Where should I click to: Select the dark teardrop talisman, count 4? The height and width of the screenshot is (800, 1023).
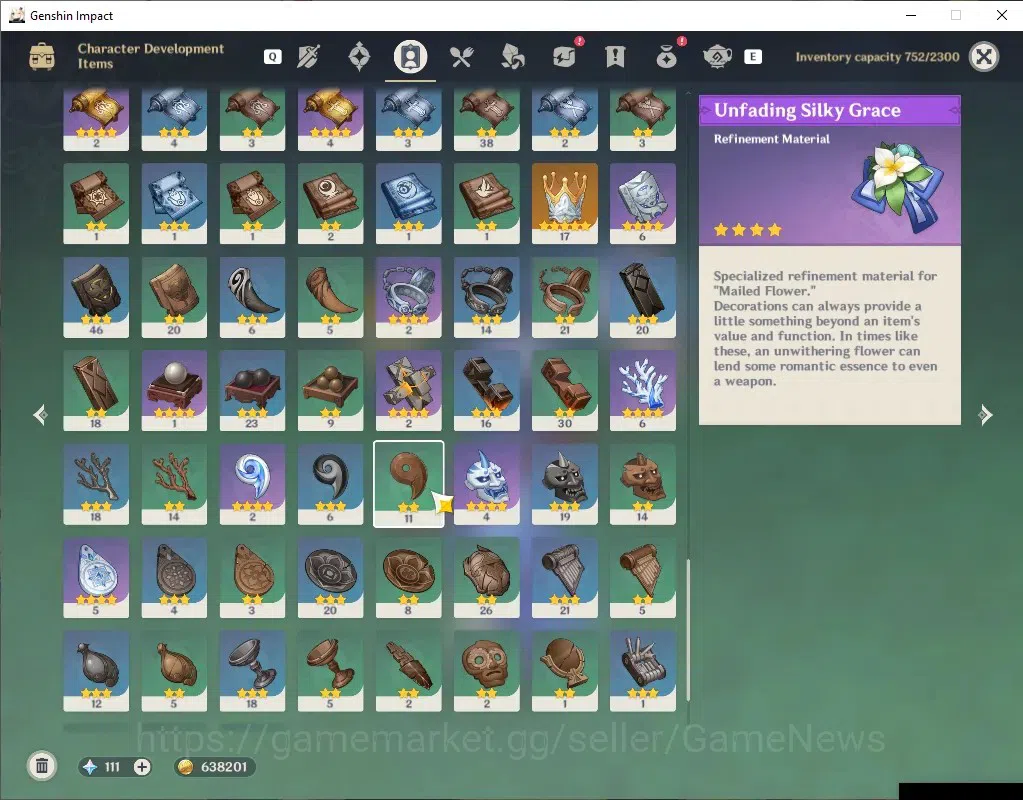[174, 577]
